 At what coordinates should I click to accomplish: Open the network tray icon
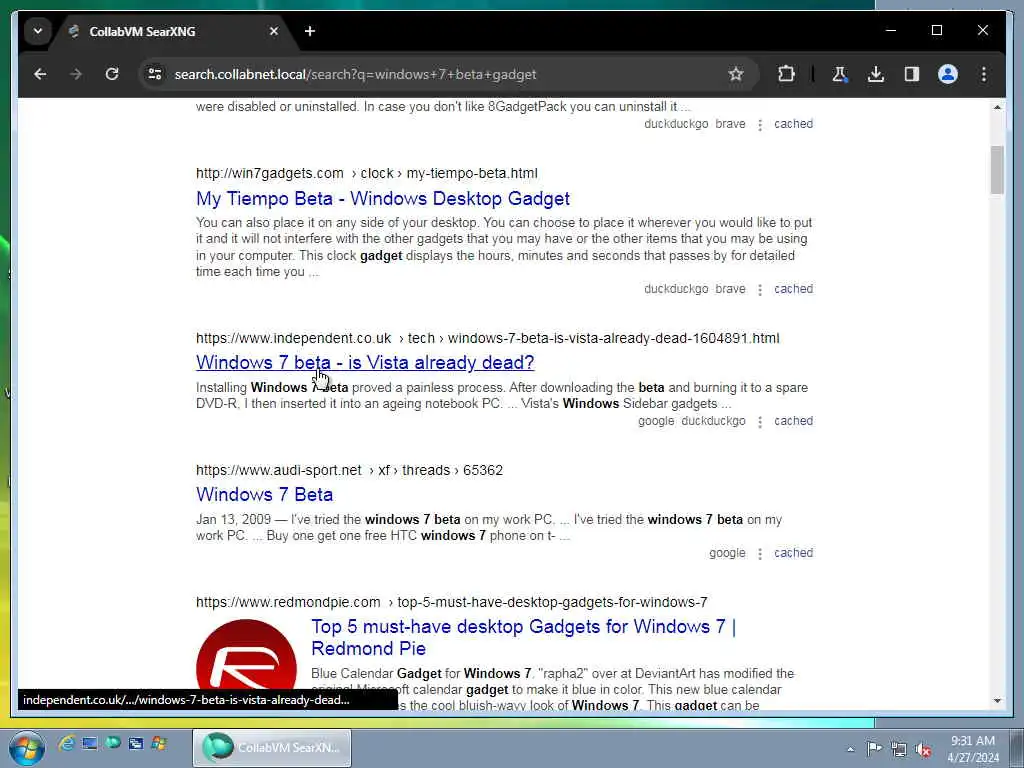pyautogui.click(x=899, y=749)
